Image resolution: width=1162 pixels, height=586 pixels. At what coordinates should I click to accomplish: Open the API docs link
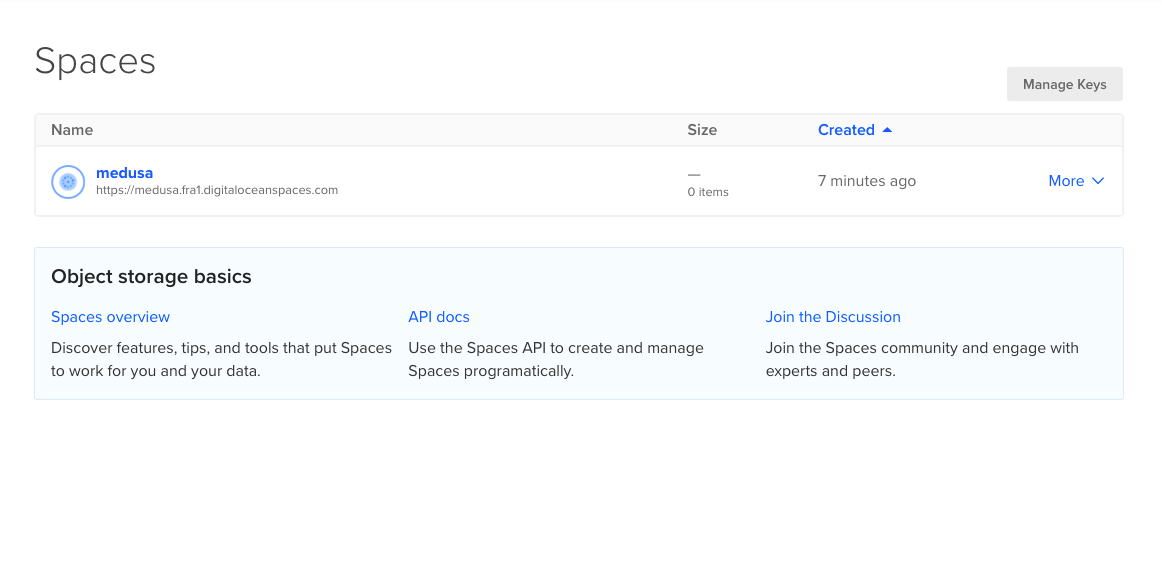click(439, 317)
